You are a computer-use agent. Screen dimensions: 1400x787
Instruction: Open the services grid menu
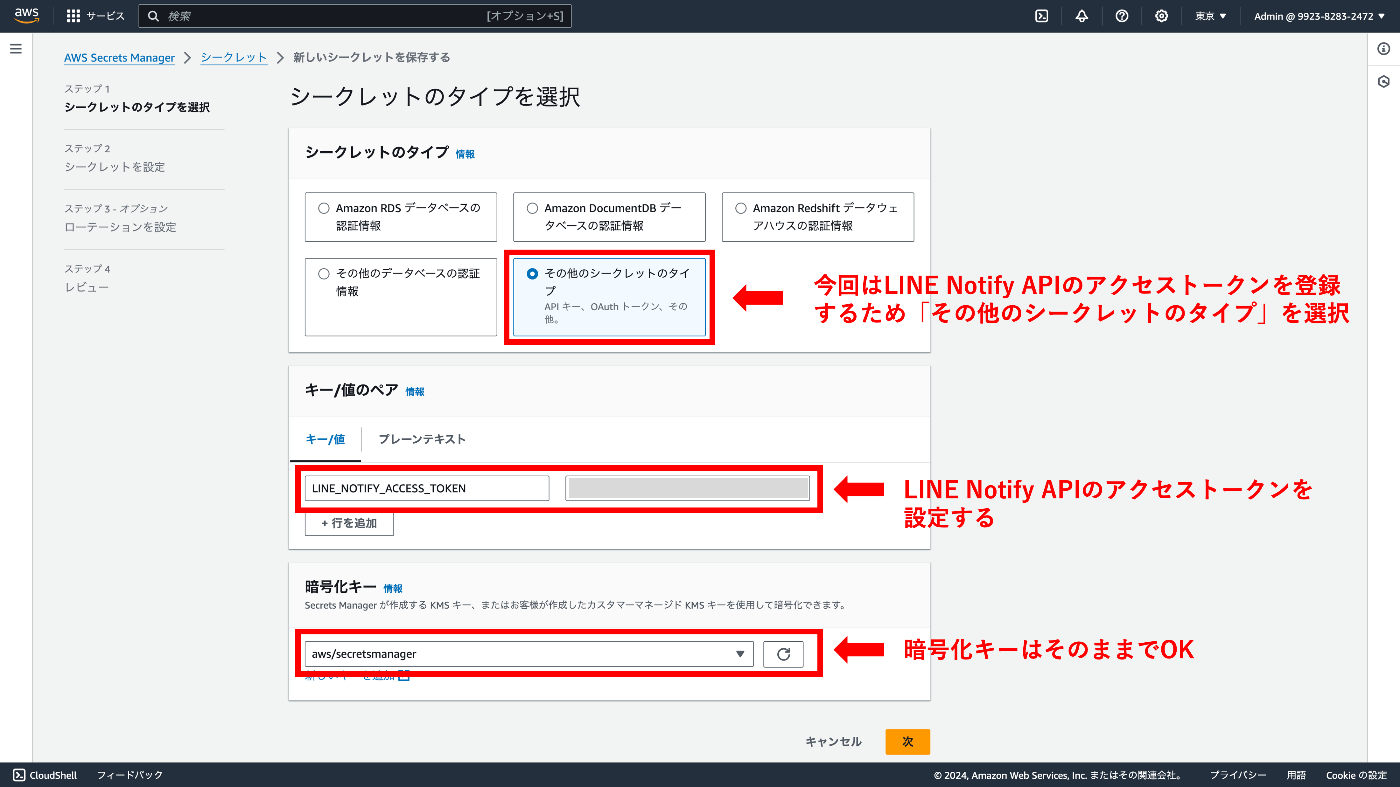pos(73,16)
